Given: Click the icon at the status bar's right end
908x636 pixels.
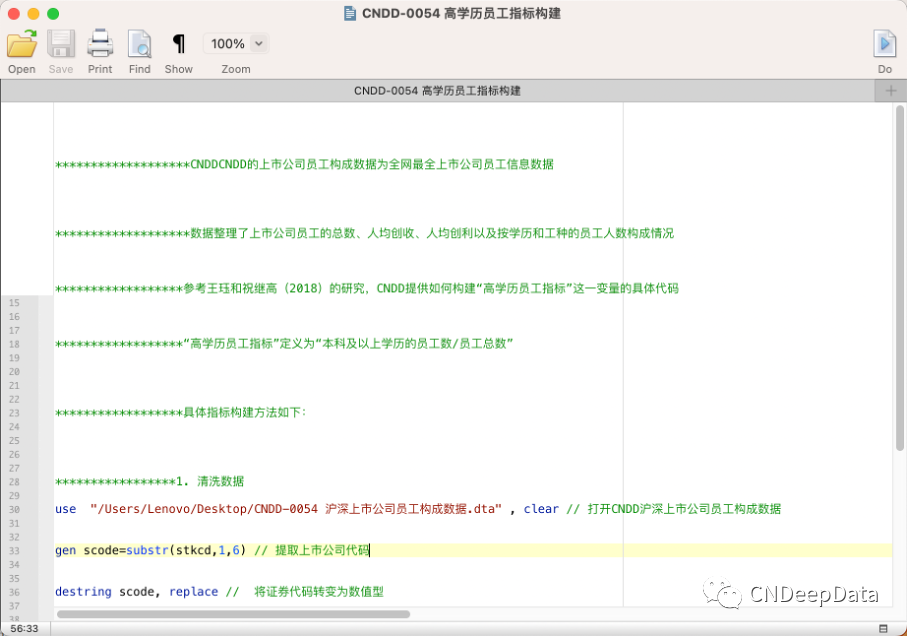Looking at the screenshot, I should 883,628.
